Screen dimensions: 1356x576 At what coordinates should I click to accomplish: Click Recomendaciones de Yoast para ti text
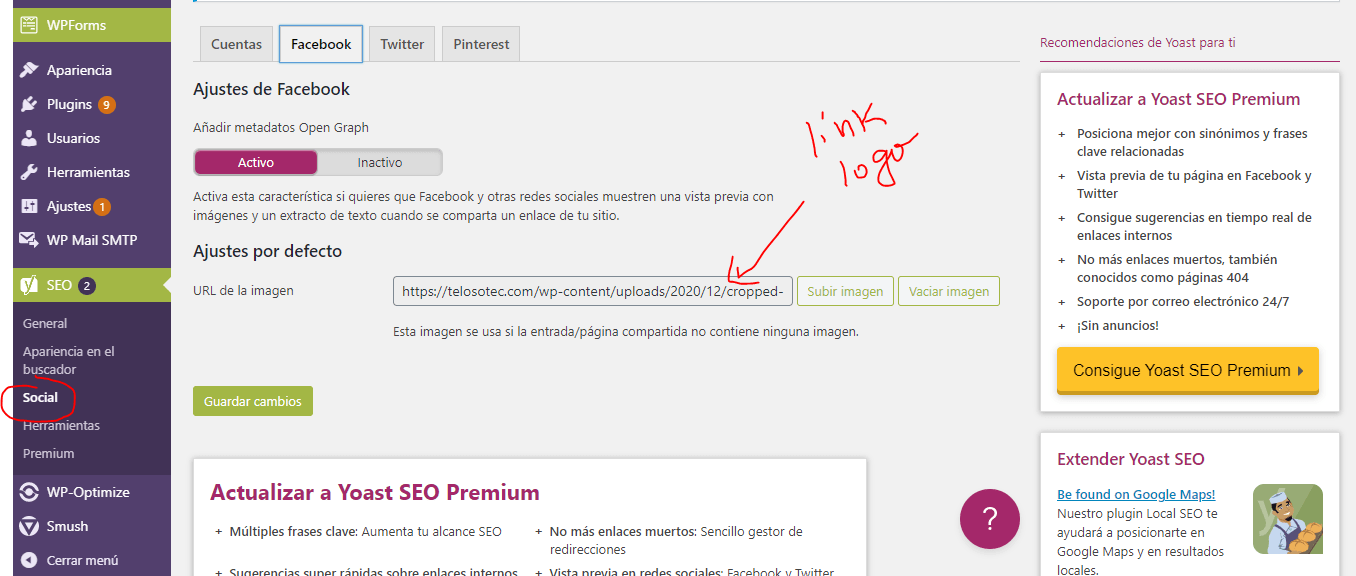point(1137,42)
